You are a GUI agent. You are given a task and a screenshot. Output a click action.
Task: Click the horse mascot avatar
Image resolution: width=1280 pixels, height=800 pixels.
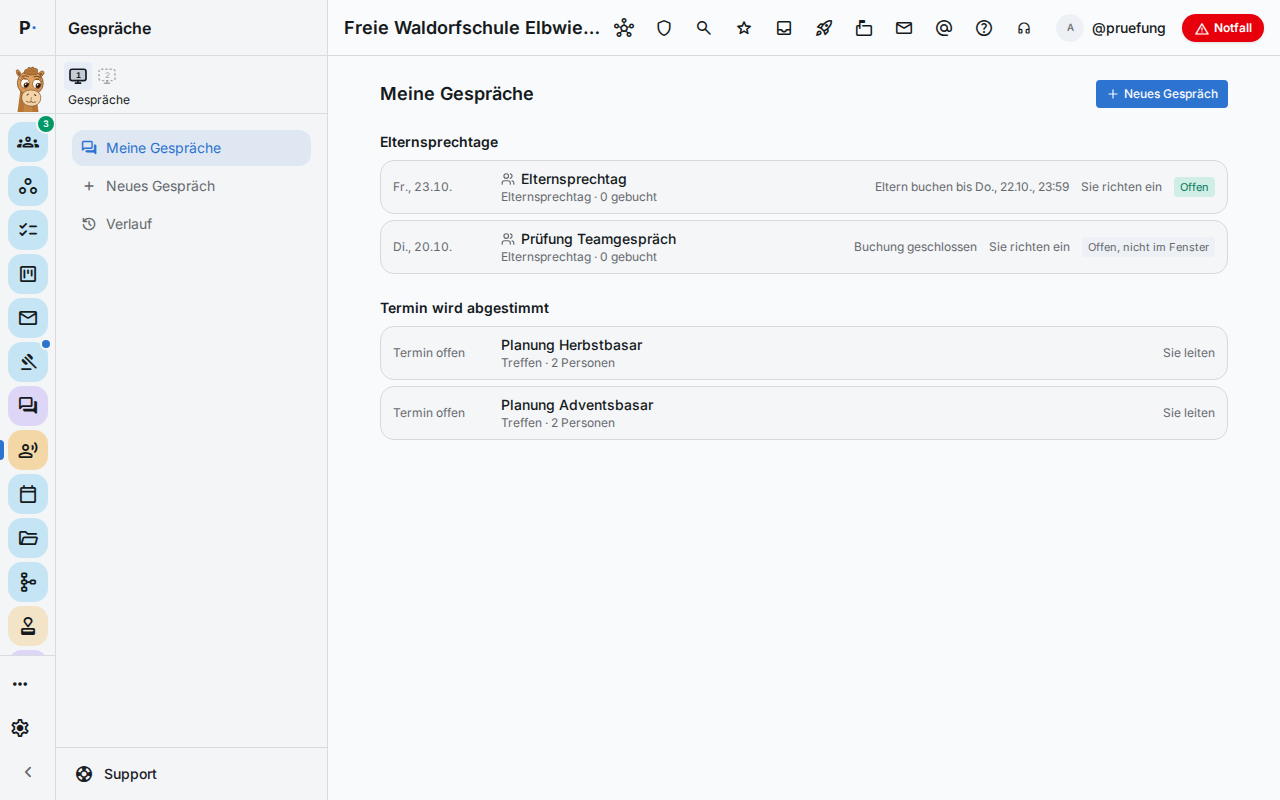click(29, 88)
